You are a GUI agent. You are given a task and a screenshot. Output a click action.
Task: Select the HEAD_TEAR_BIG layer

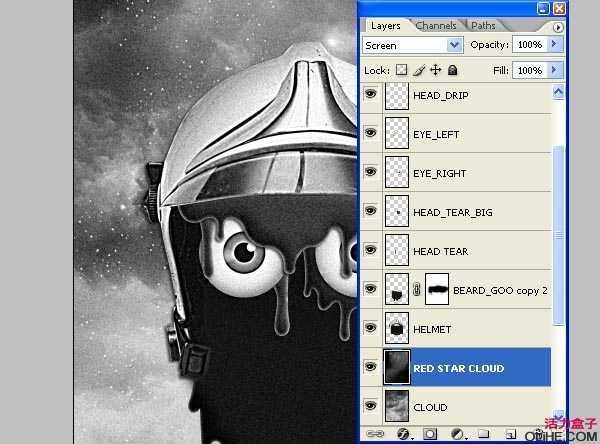(452, 212)
